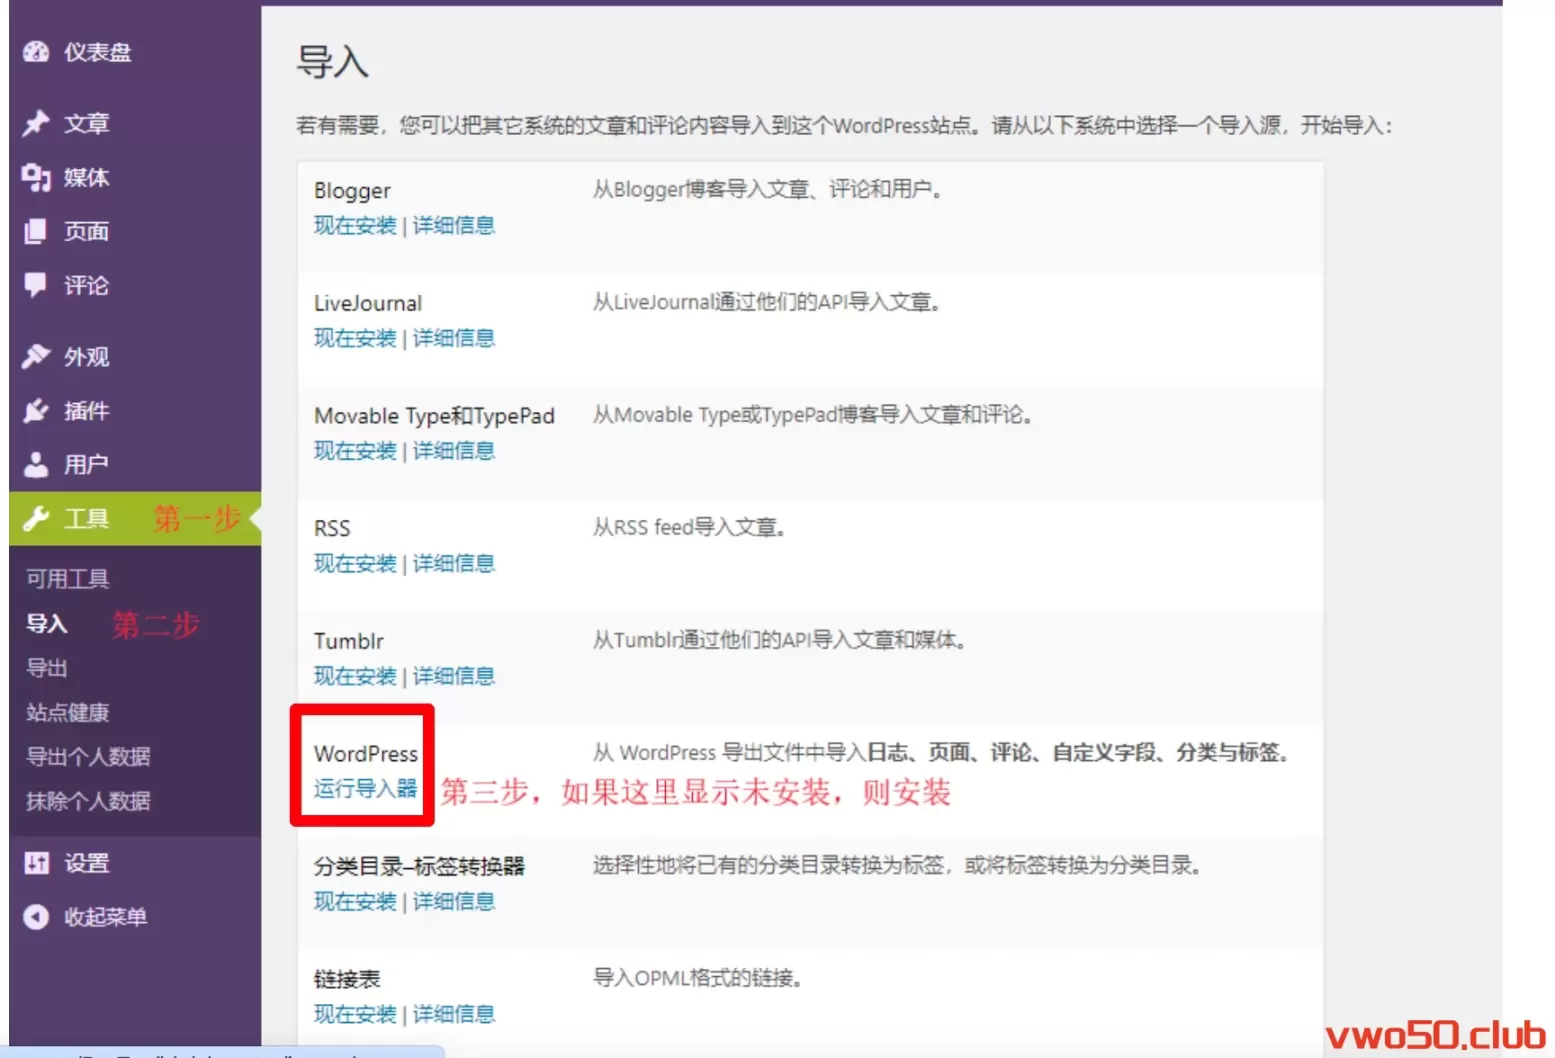Install the Tumblr importer via 现在安装

tap(355, 676)
